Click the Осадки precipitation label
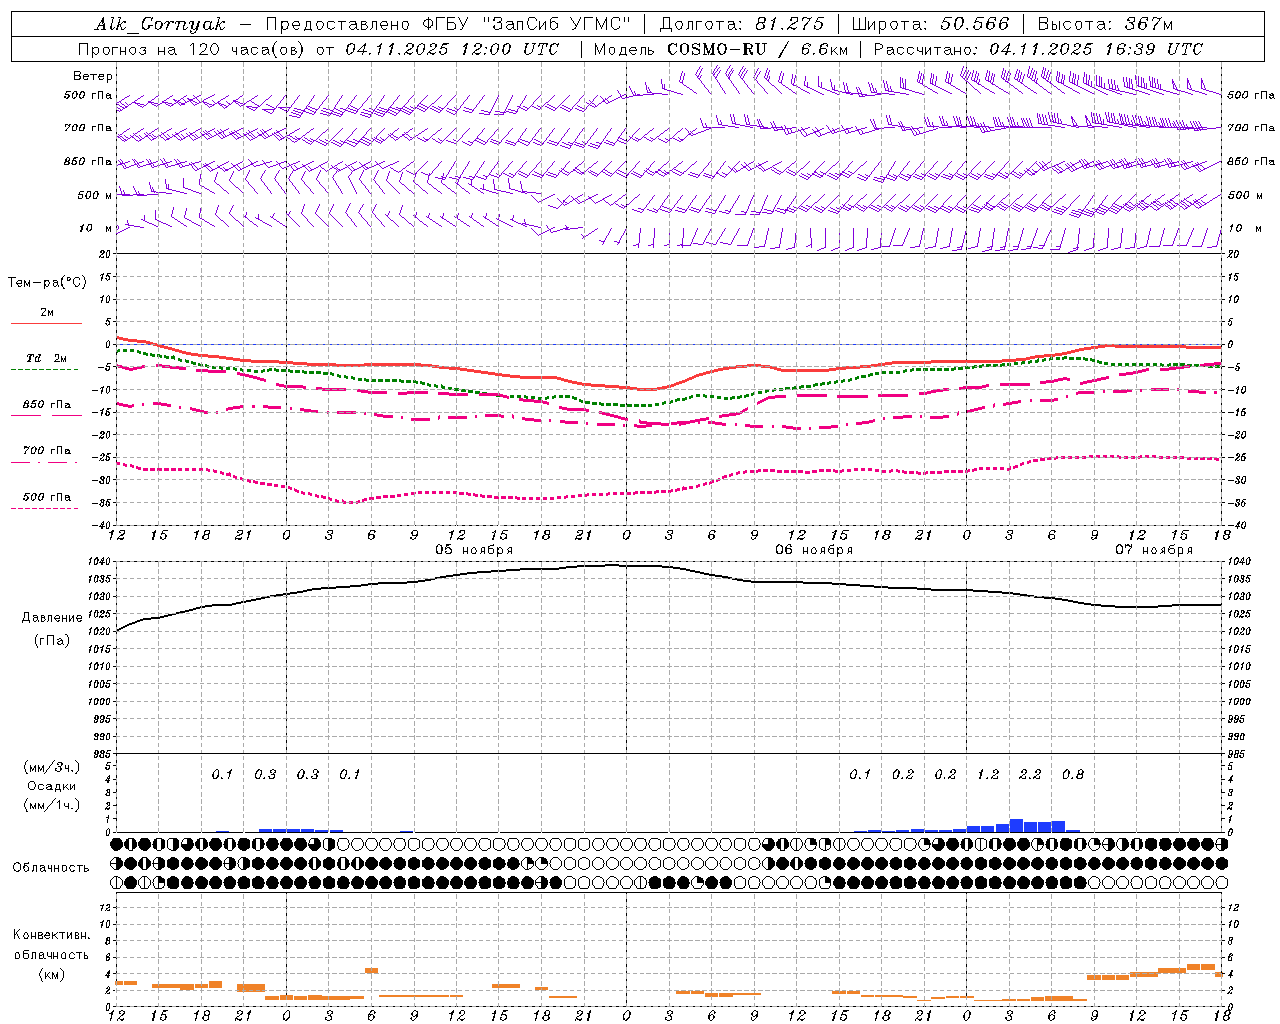The width and height of the screenshot is (1280, 1024). coord(51,786)
